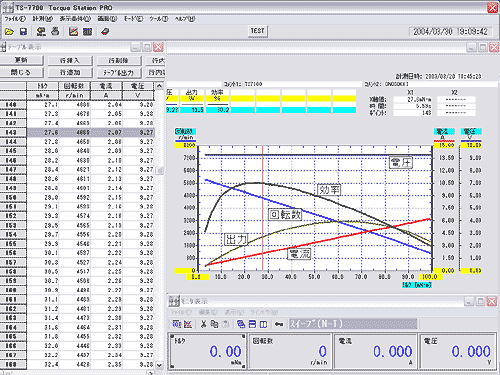The height and width of the screenshot is (375, 500).
Task: Open the 計測(M) menu
Action: pyautogui.click(x=43, y=19)
